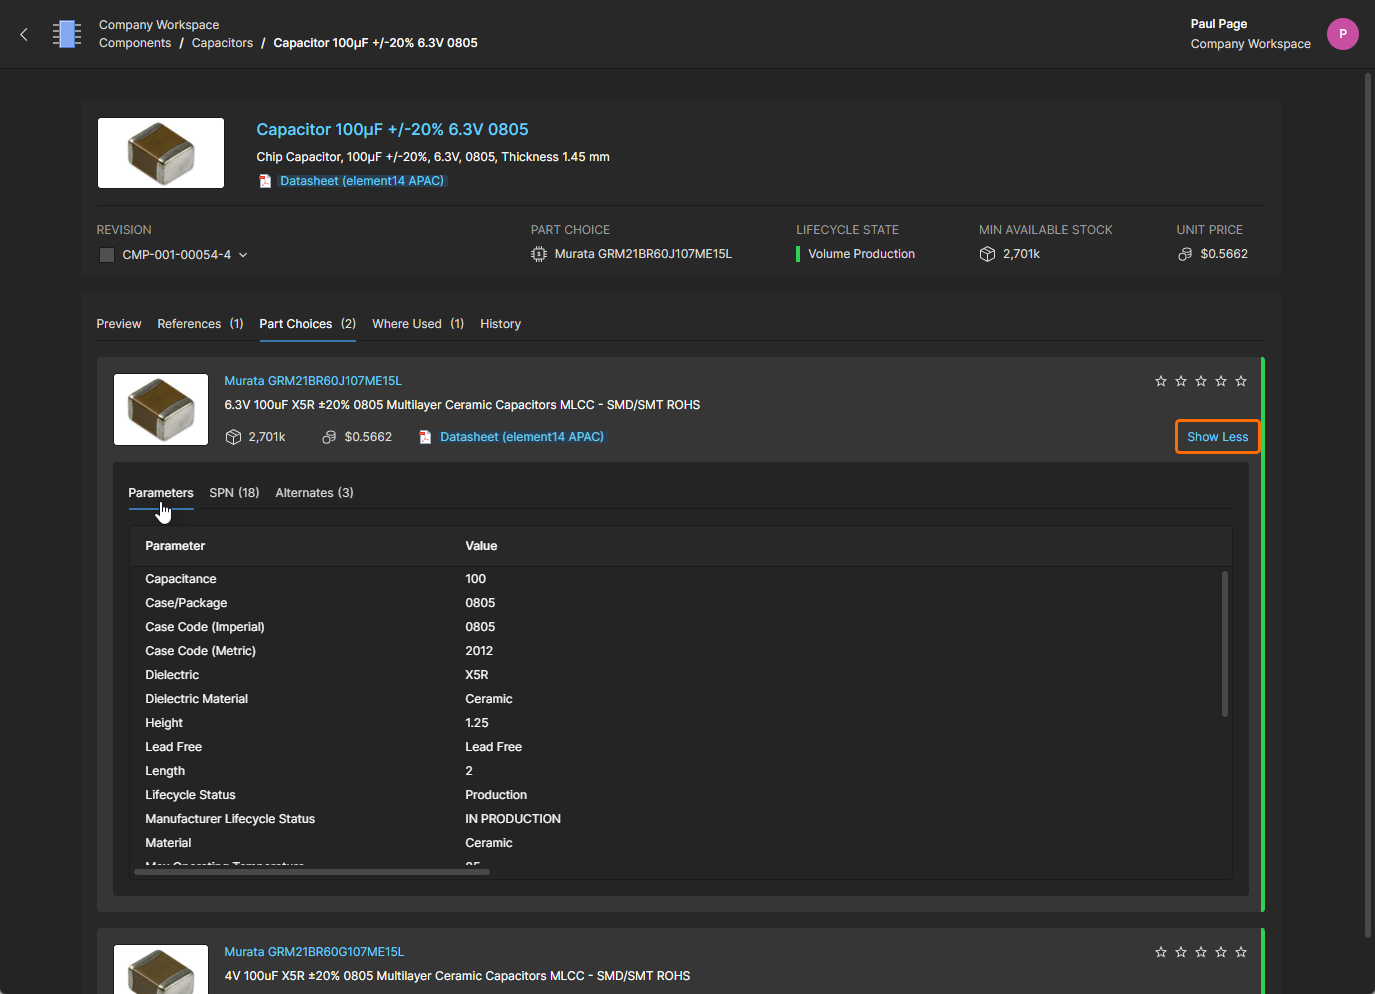Click the Parameter column header
This screenshot has width=1375, height=994.
[x=175, y=546]
